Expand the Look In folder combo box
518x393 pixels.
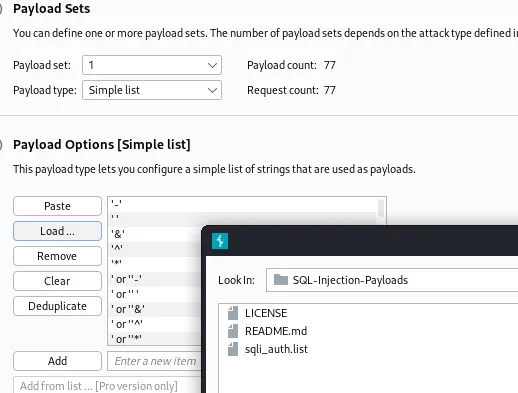coord(392,280)
